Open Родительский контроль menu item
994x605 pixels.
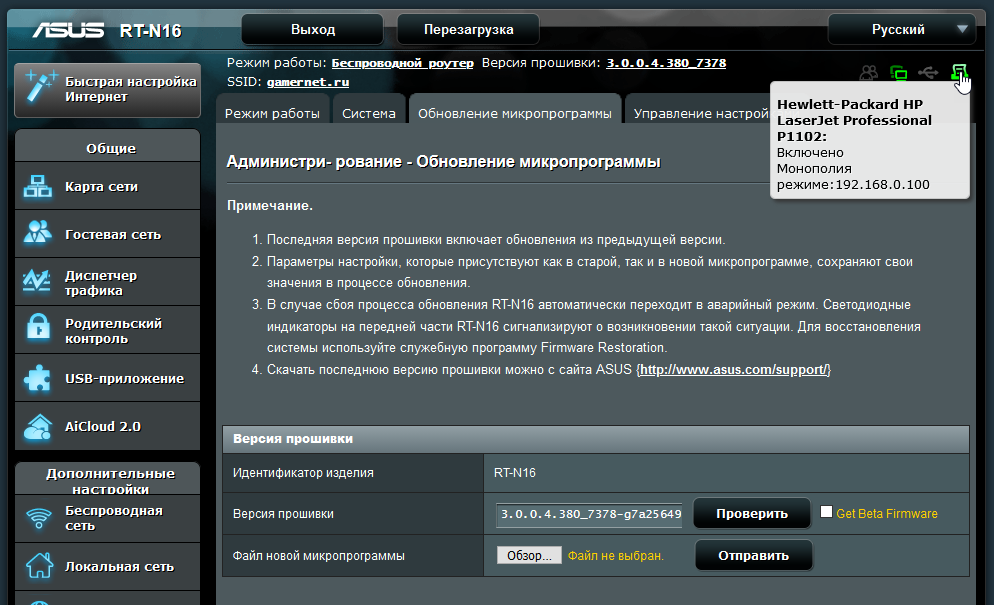(107, 330)
